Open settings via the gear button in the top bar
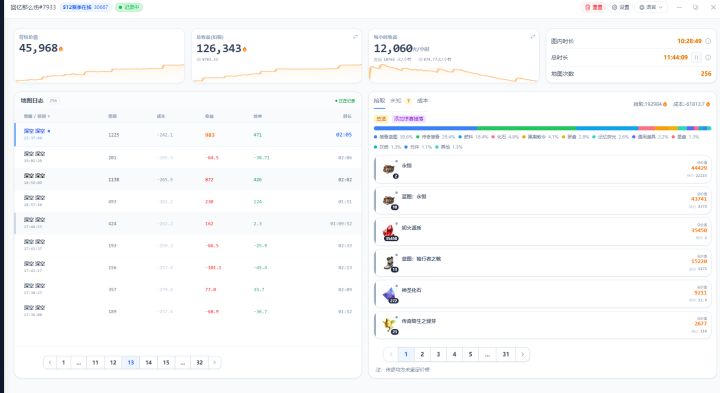The image size is (720, 393). [x=620, y=7]
